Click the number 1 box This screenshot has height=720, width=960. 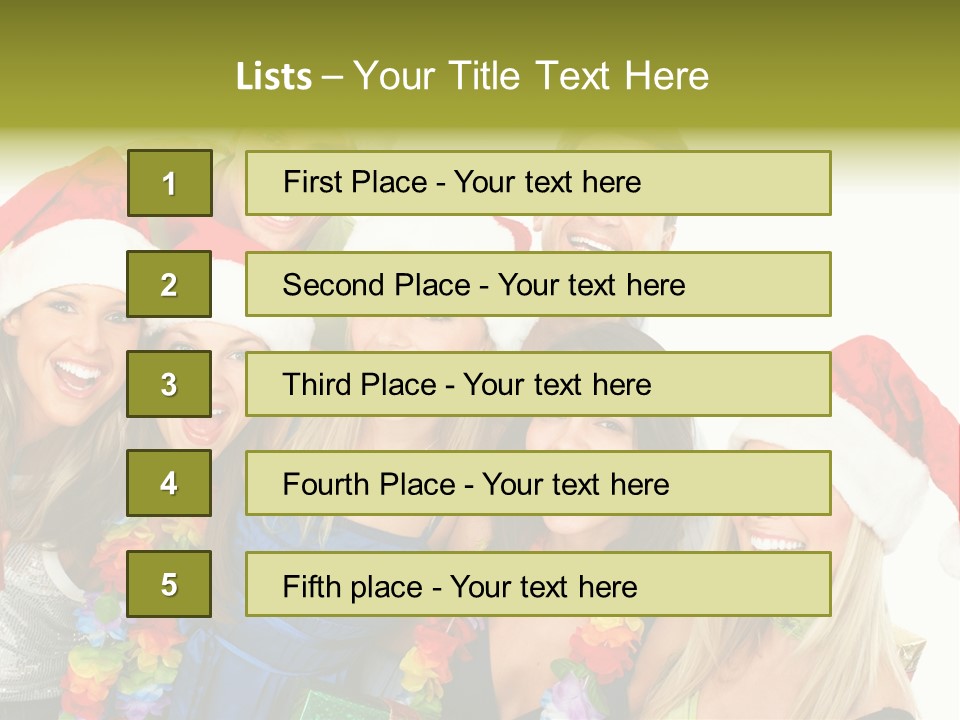click(170, 183)
